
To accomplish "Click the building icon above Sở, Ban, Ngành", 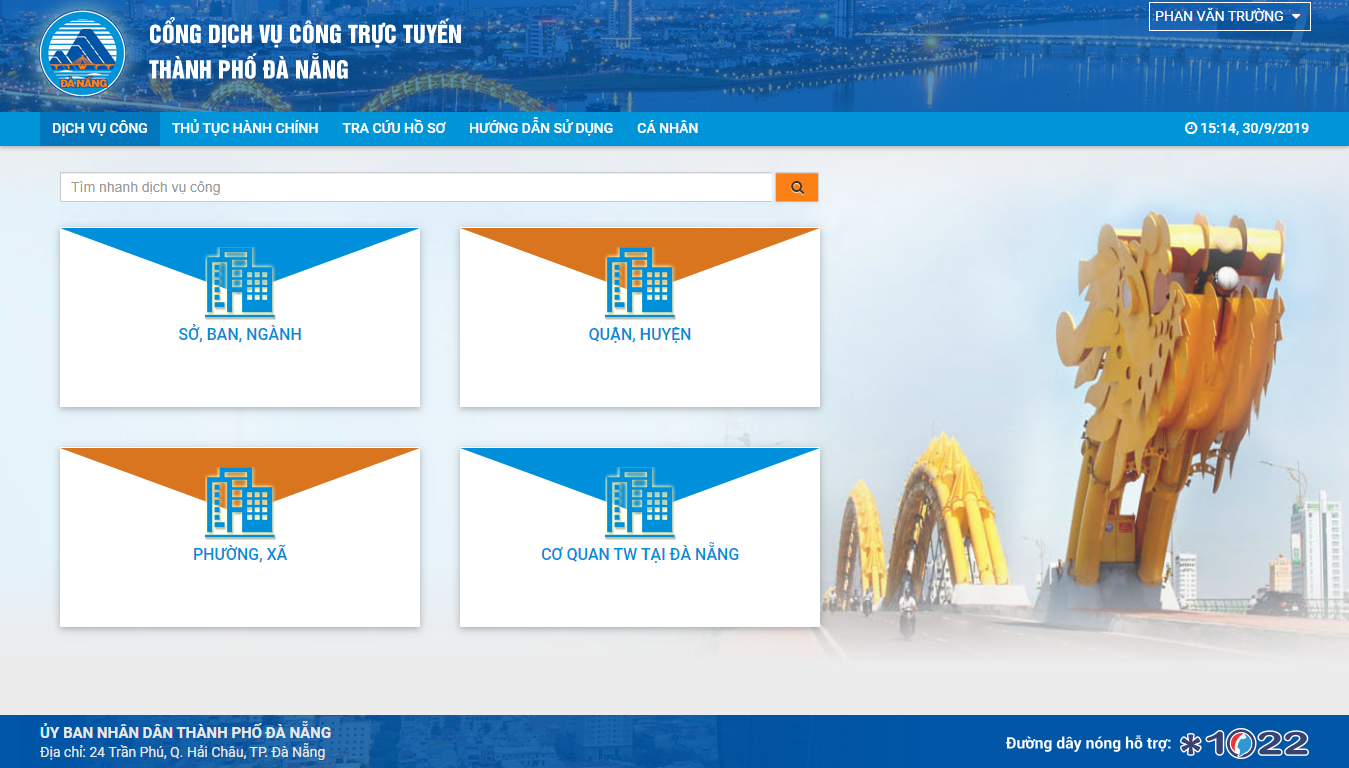I will (240, 283).
